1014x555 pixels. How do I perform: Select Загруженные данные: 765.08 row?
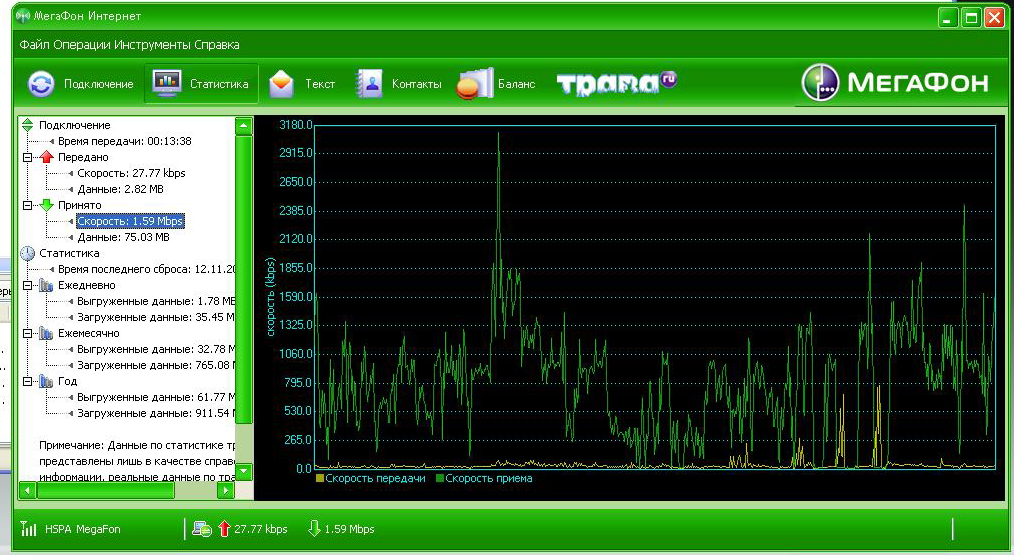pos(156,365)
